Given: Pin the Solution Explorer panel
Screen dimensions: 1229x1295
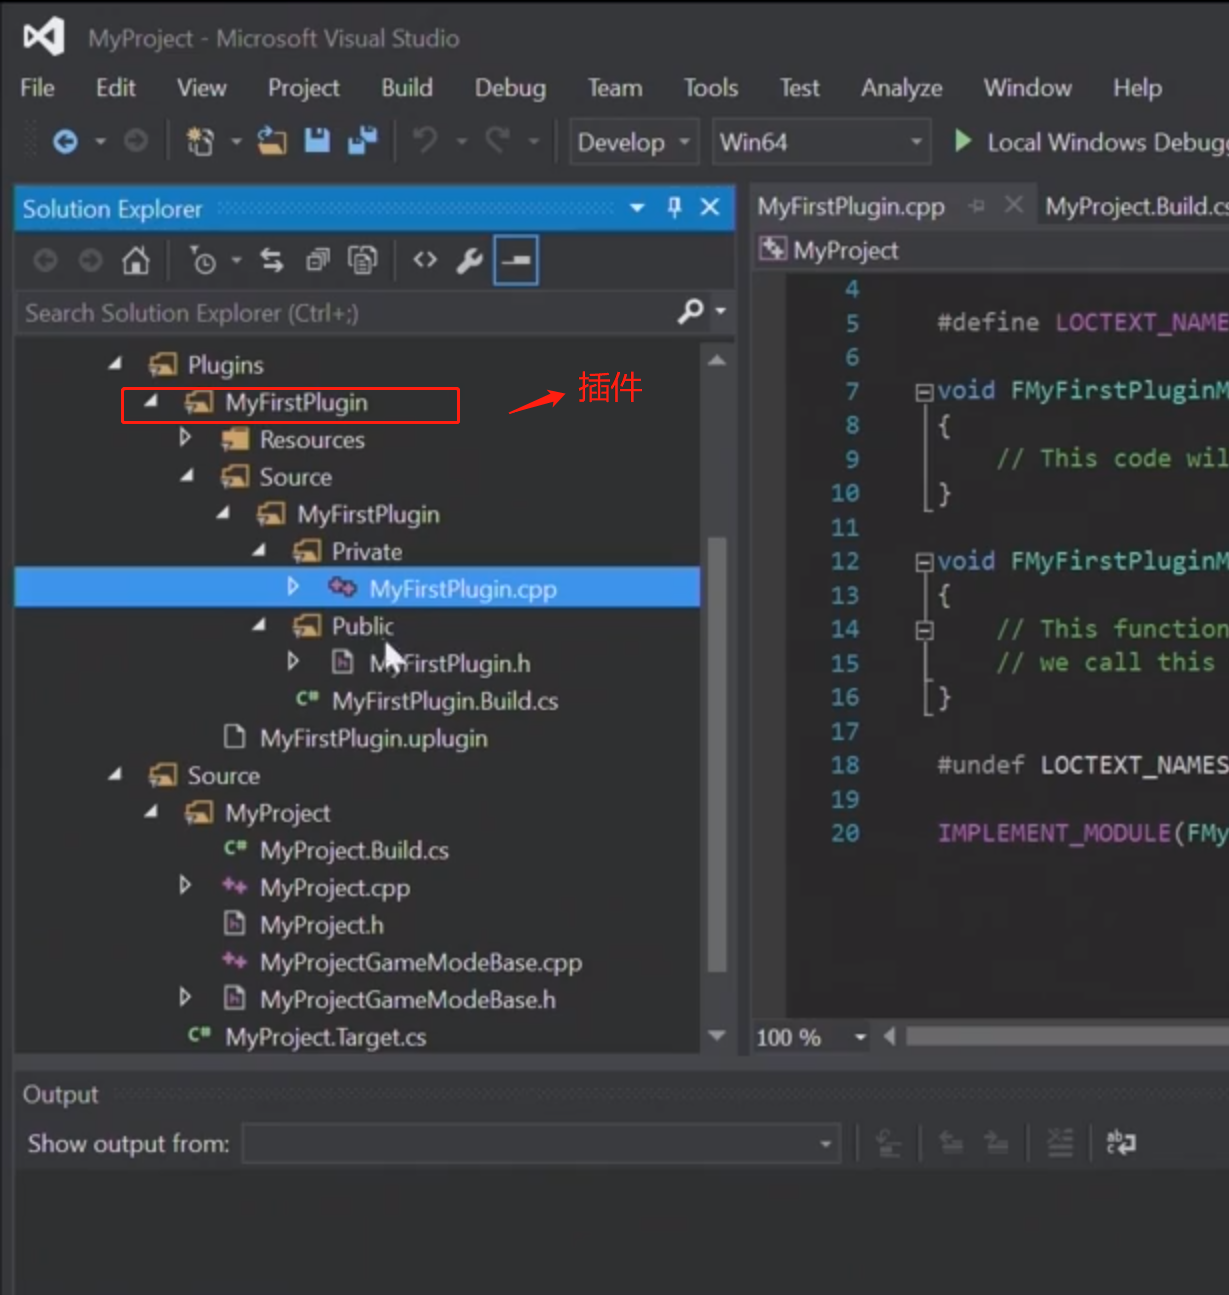Looking at the screenshot, I should tap(674, 207).
